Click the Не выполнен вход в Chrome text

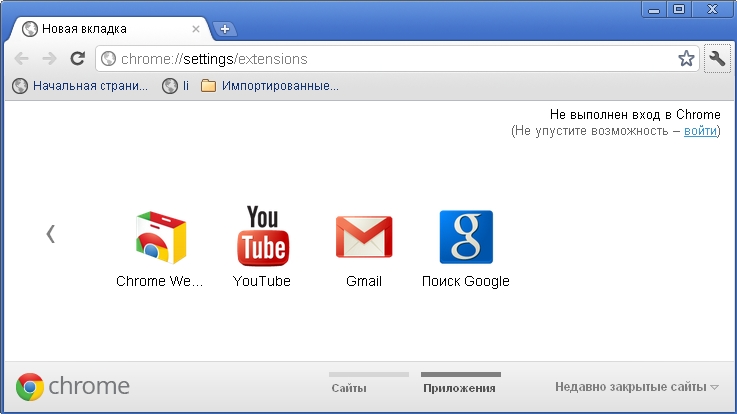click(635, 115)
